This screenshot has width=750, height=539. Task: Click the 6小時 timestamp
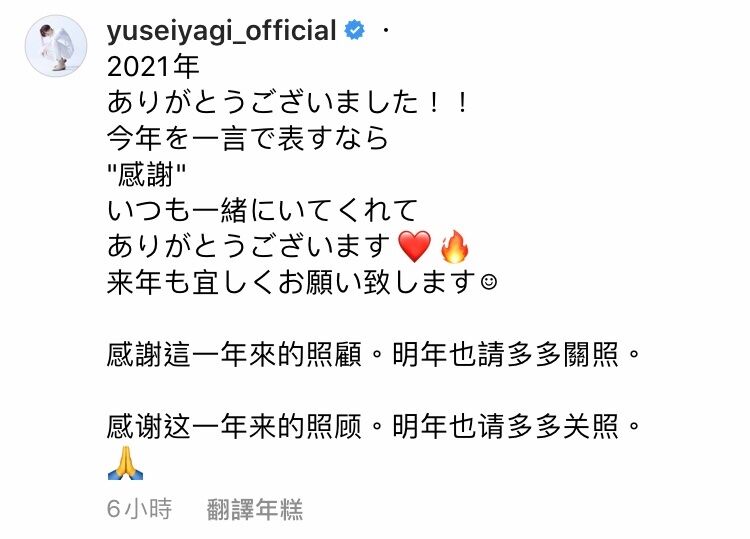tap(139, 508)
